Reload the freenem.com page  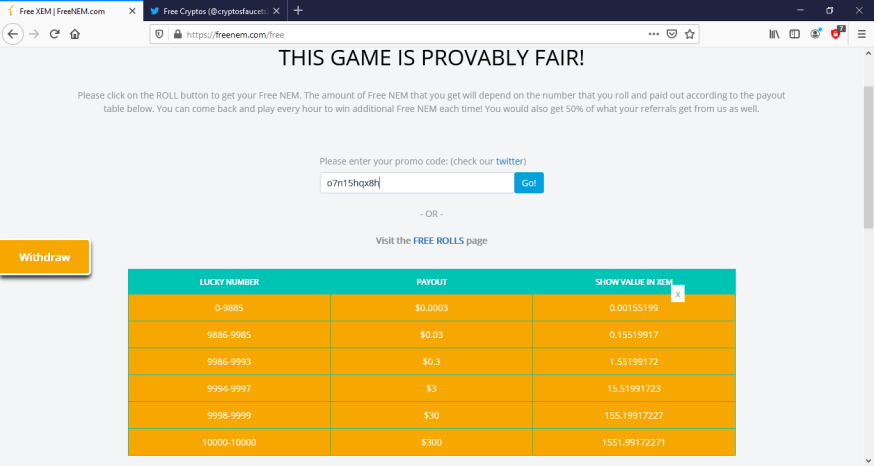click(54, 34)
